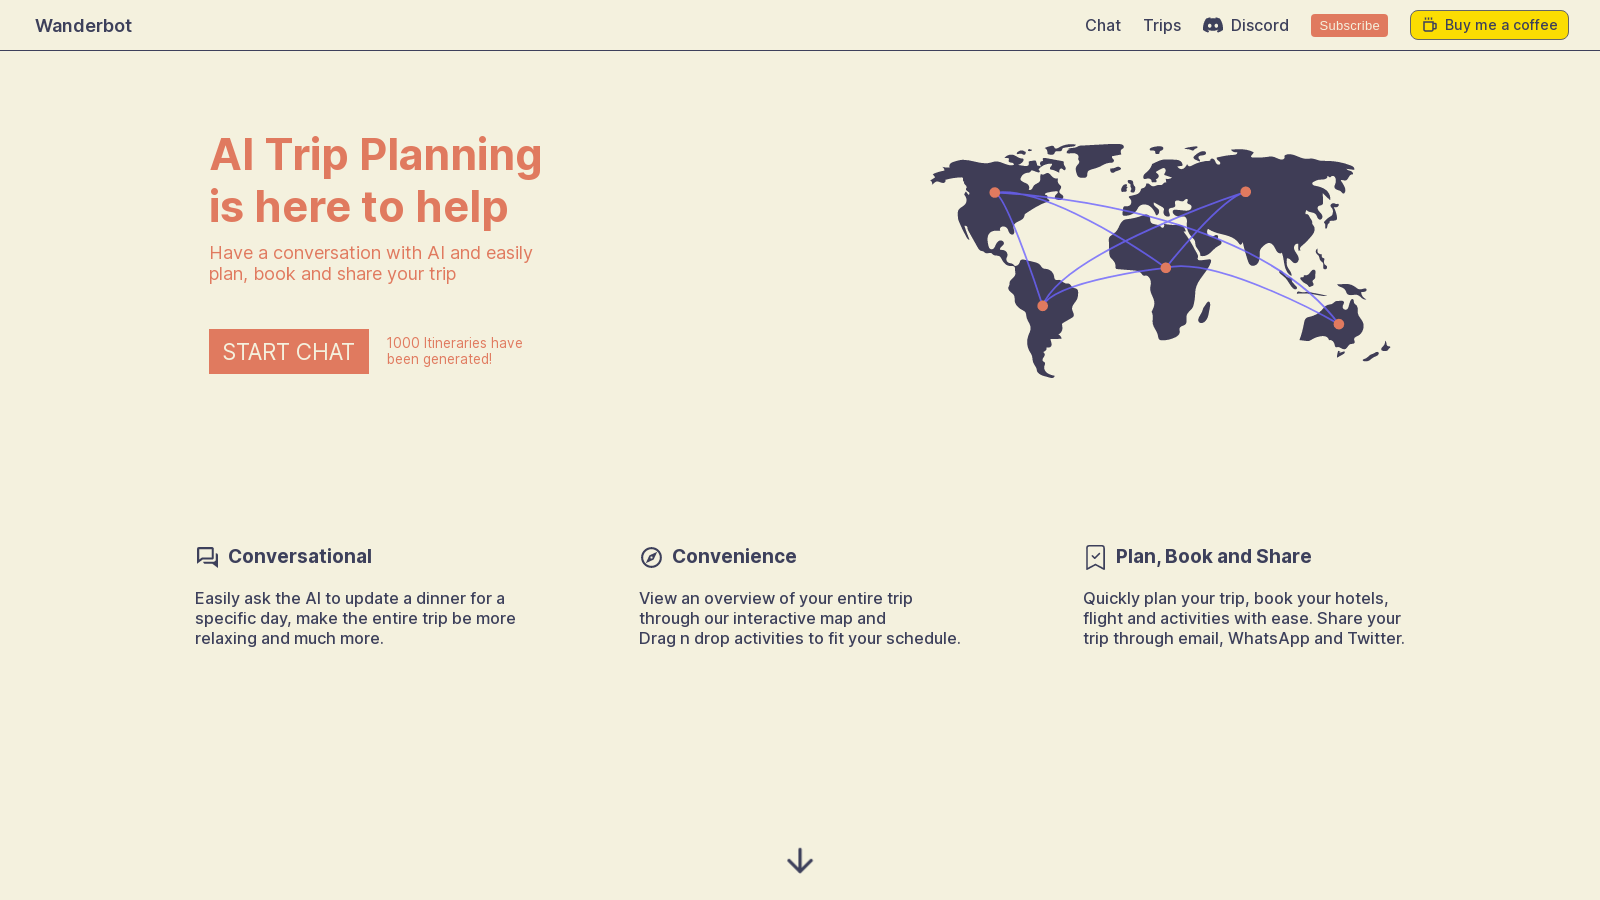Go to Trips in the top navigation
This screenshot has width=1600, height=900.
click(x=1161, y=25)
